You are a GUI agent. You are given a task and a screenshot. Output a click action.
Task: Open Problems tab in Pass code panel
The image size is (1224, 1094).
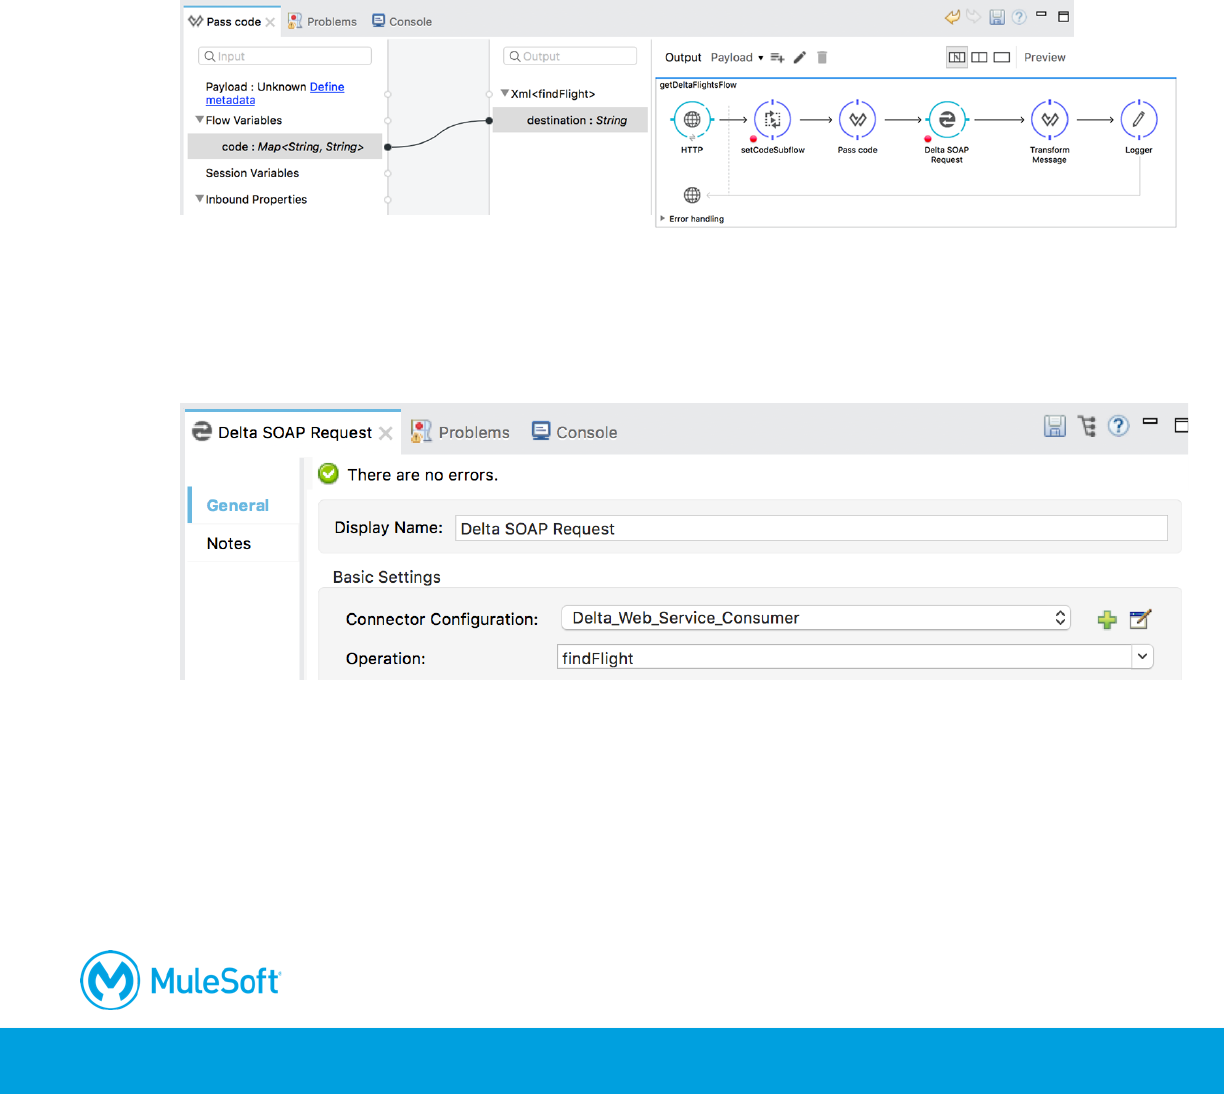[323, 21]
